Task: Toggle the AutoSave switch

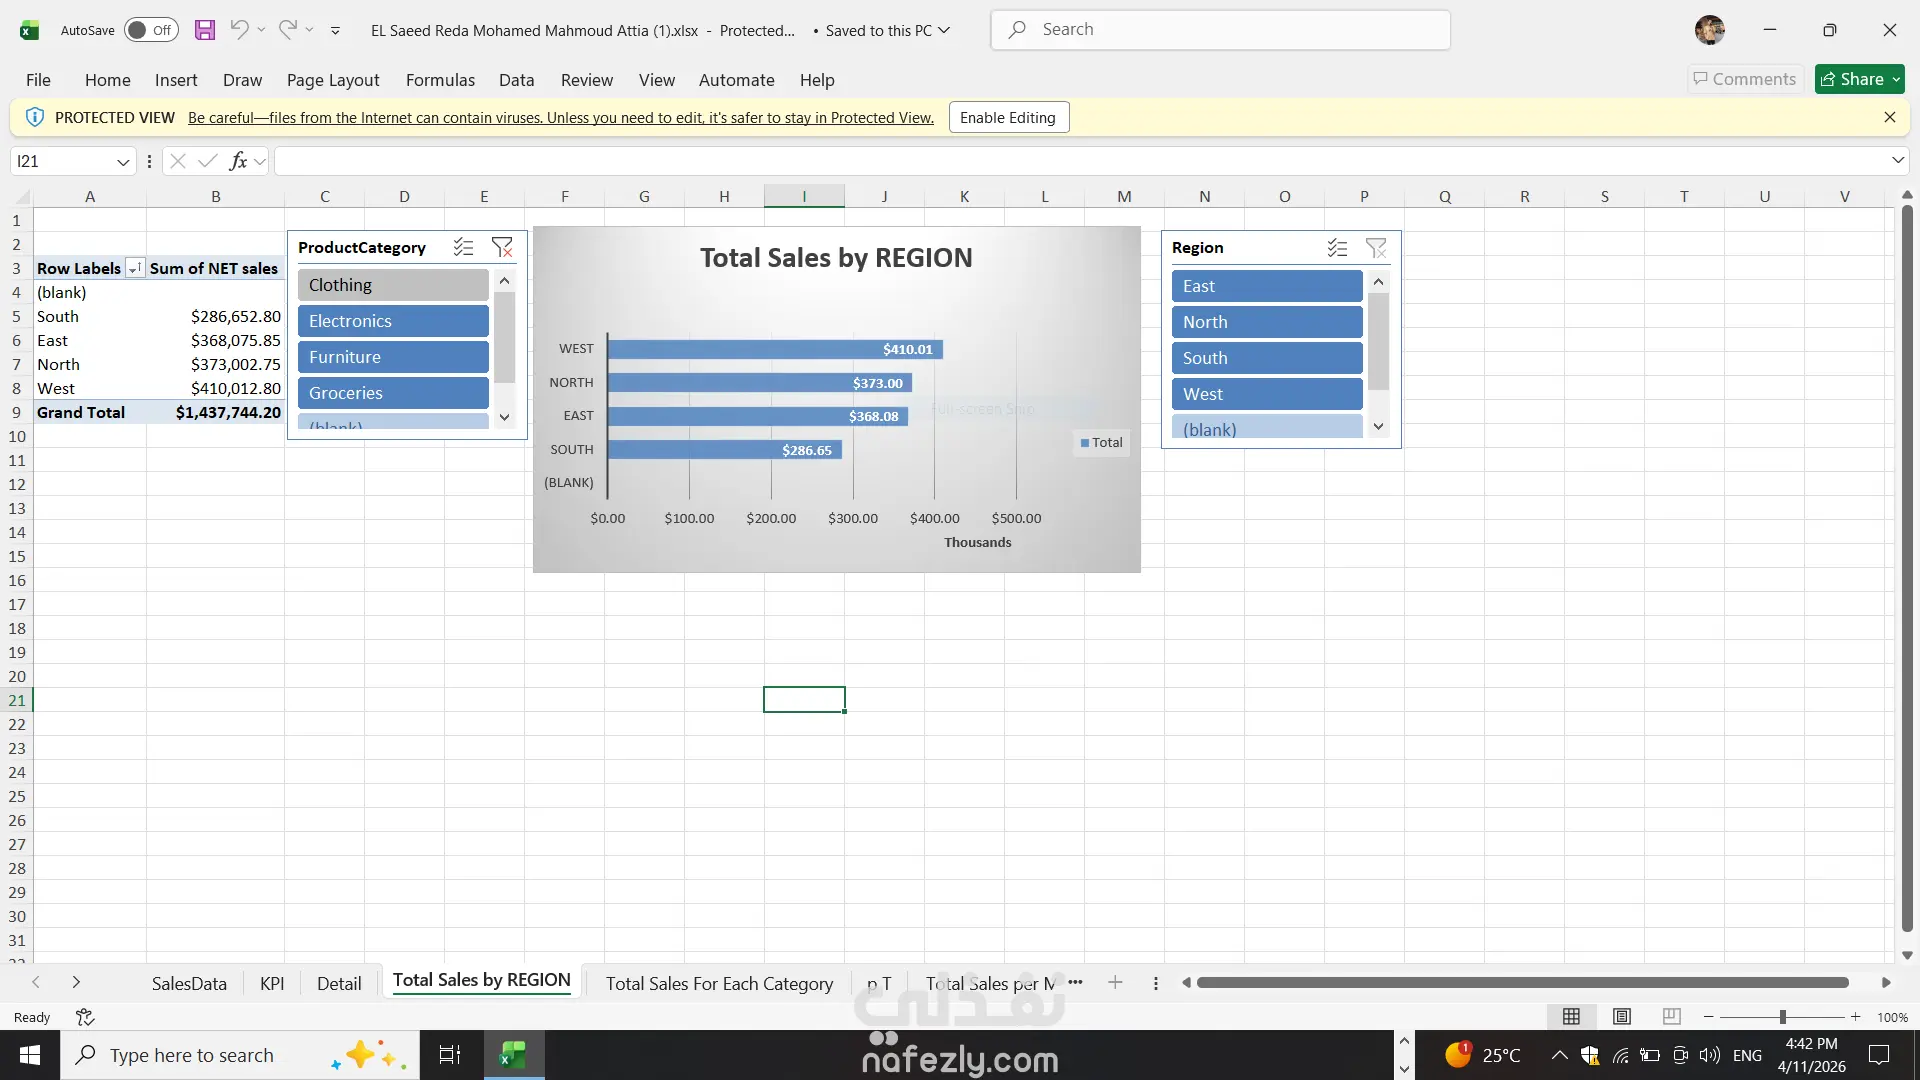Action: point(151,30)
